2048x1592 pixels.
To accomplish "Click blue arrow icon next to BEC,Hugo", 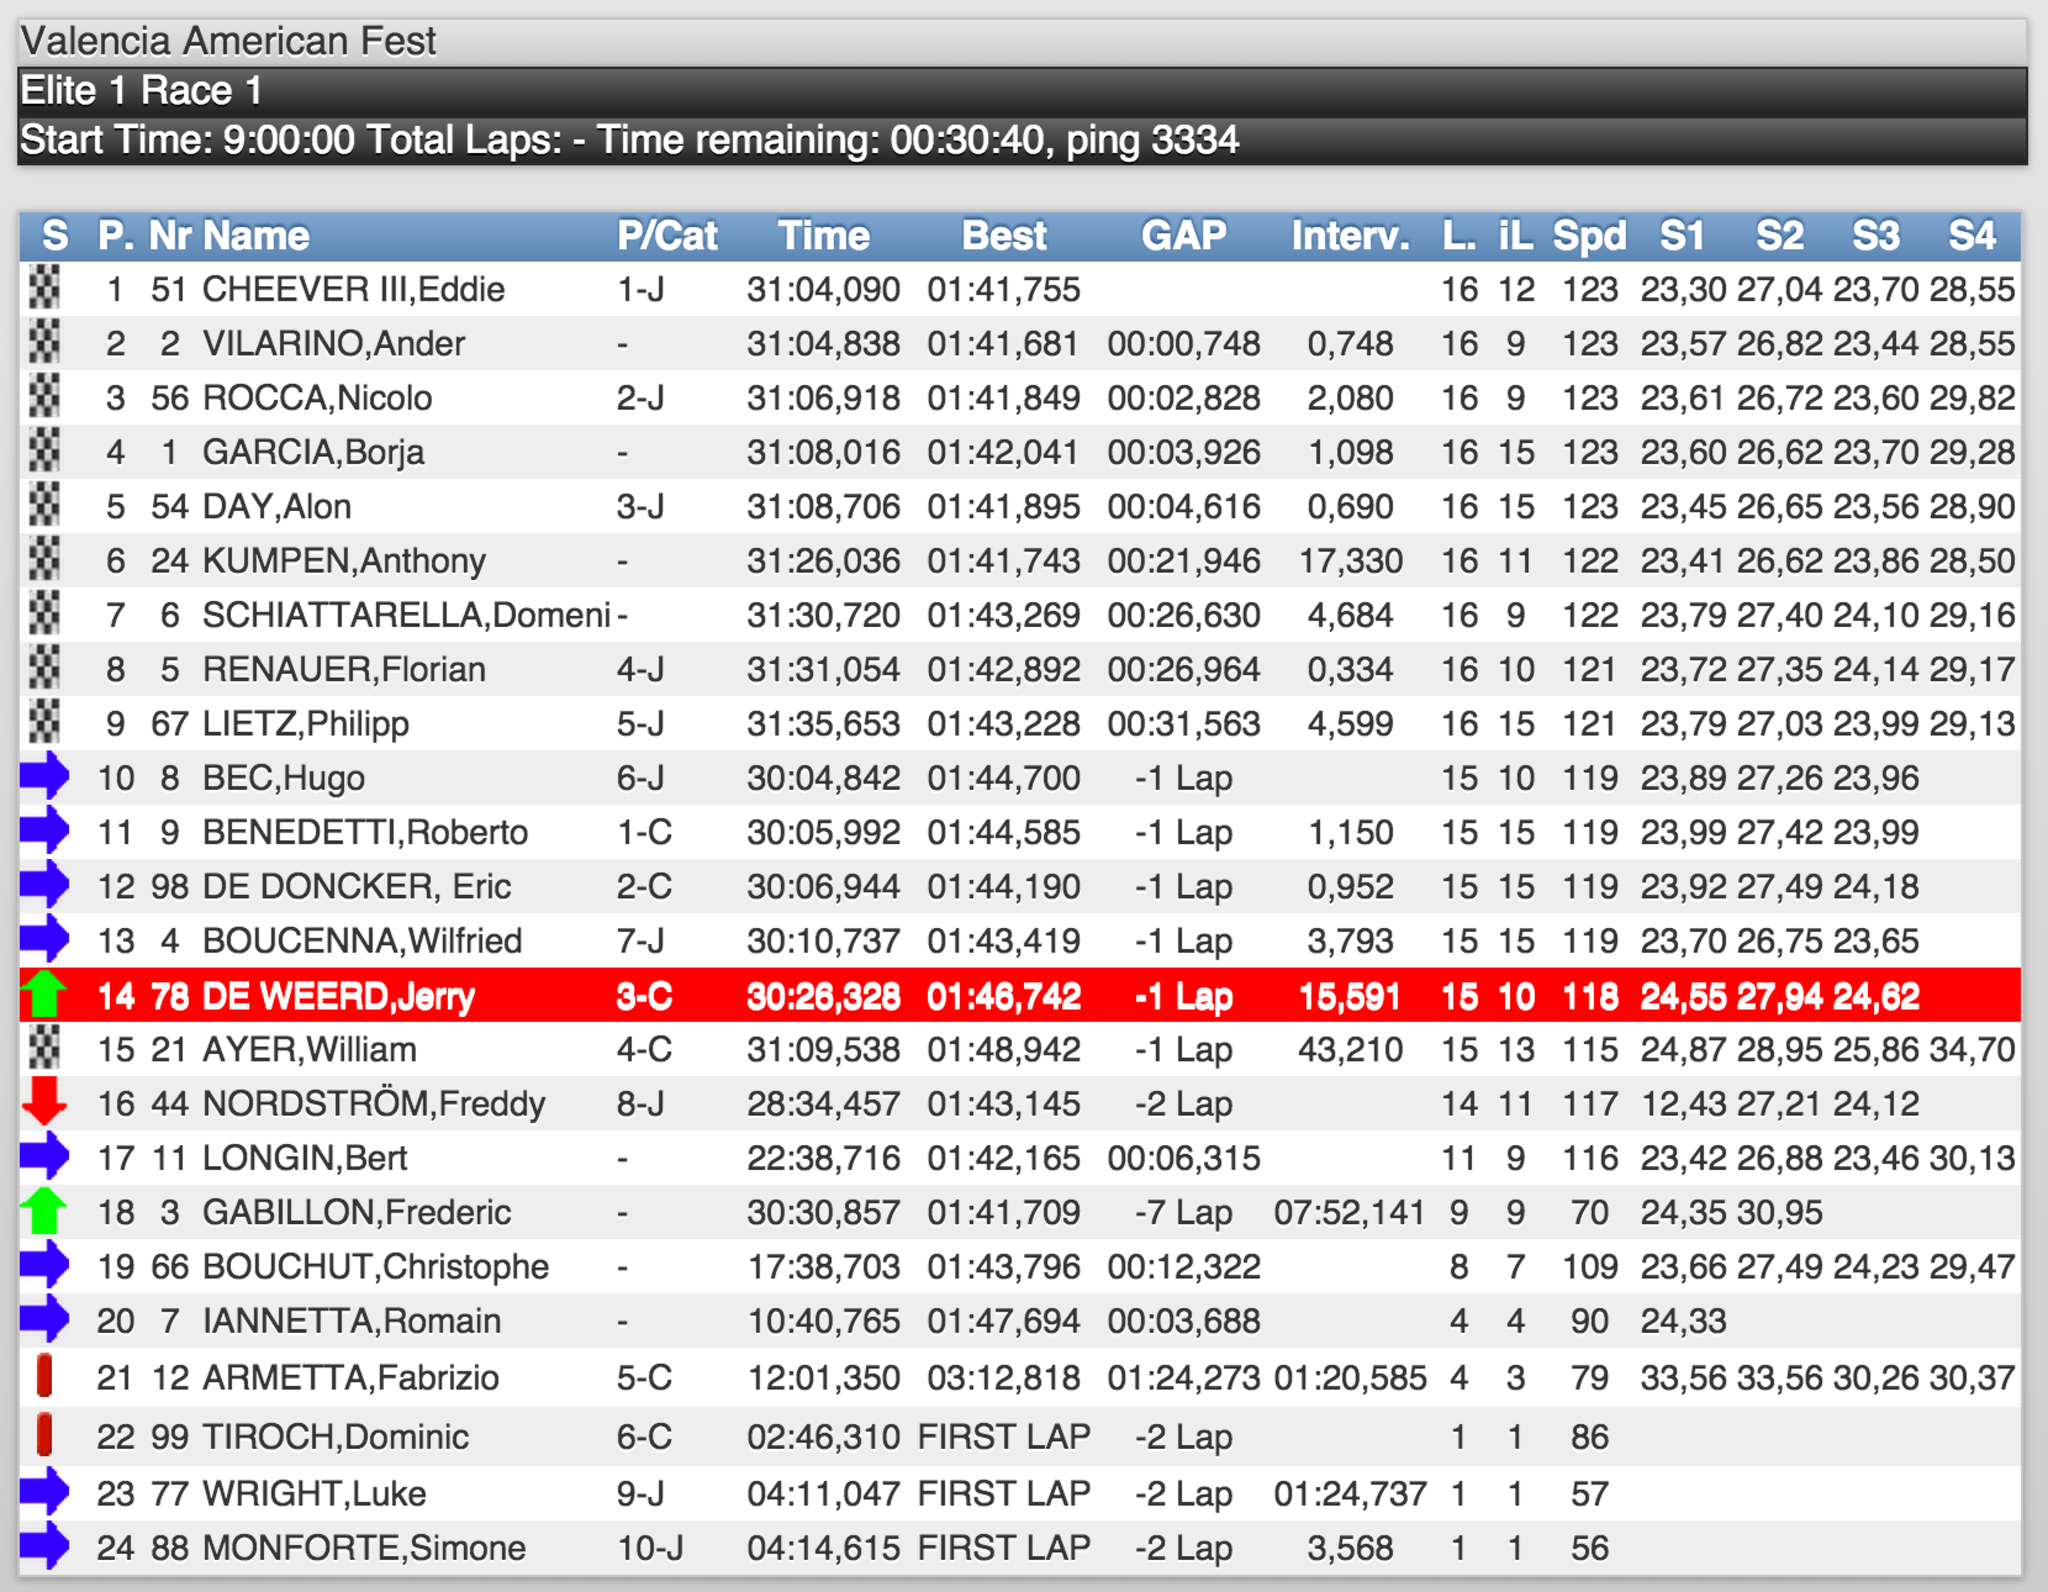I will point(44,777).
